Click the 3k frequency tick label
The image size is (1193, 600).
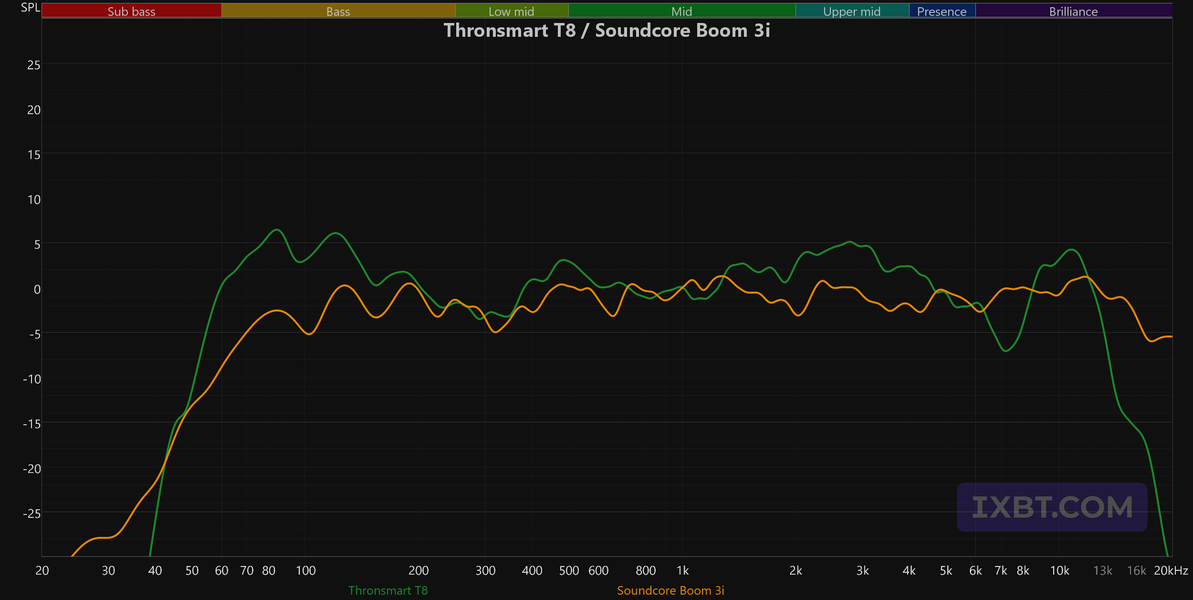tap(863, 570)
